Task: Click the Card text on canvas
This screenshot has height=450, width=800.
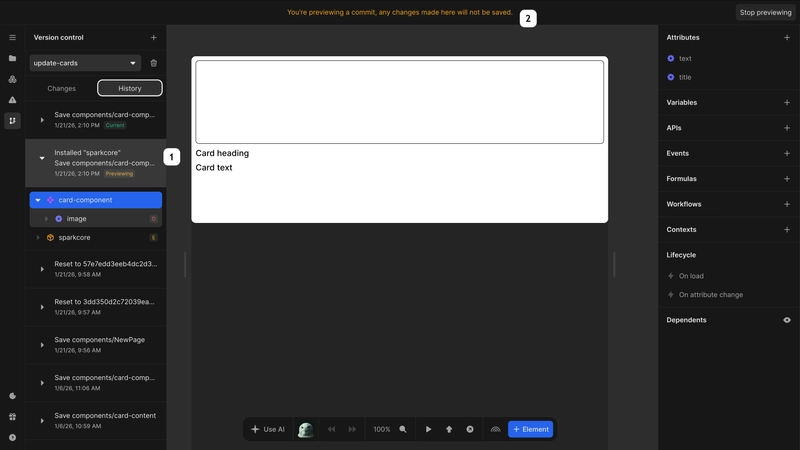Action: pyautogui.click(x=214, y=167)
